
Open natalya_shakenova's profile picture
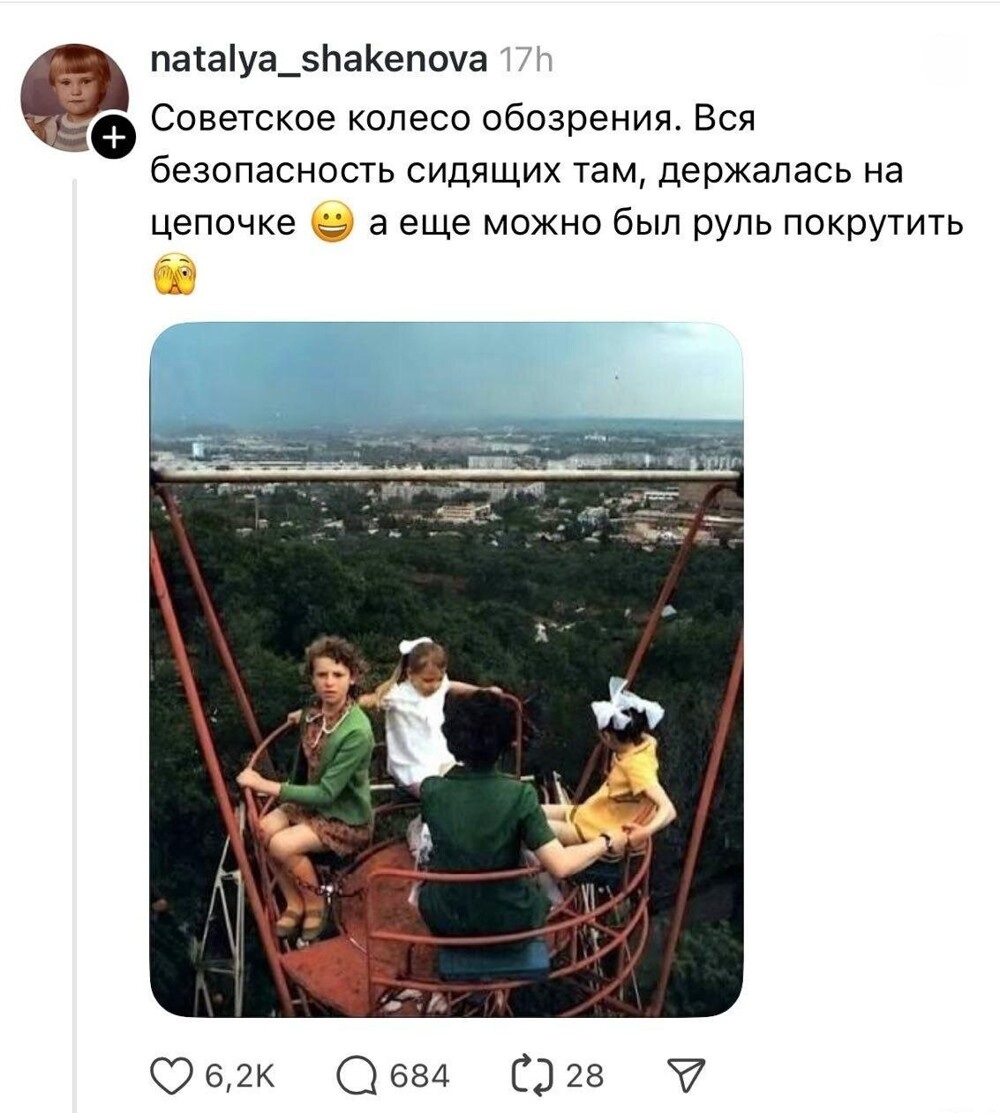[x=75, y=98]
